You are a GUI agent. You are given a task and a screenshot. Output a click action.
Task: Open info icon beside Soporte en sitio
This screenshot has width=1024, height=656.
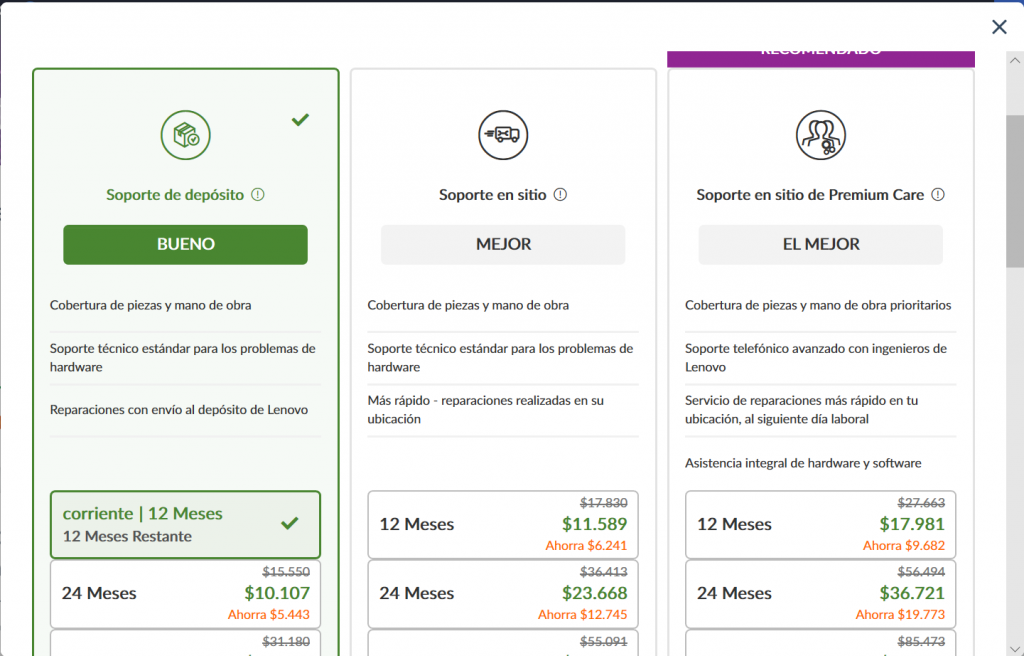click(x=560, y=195)
